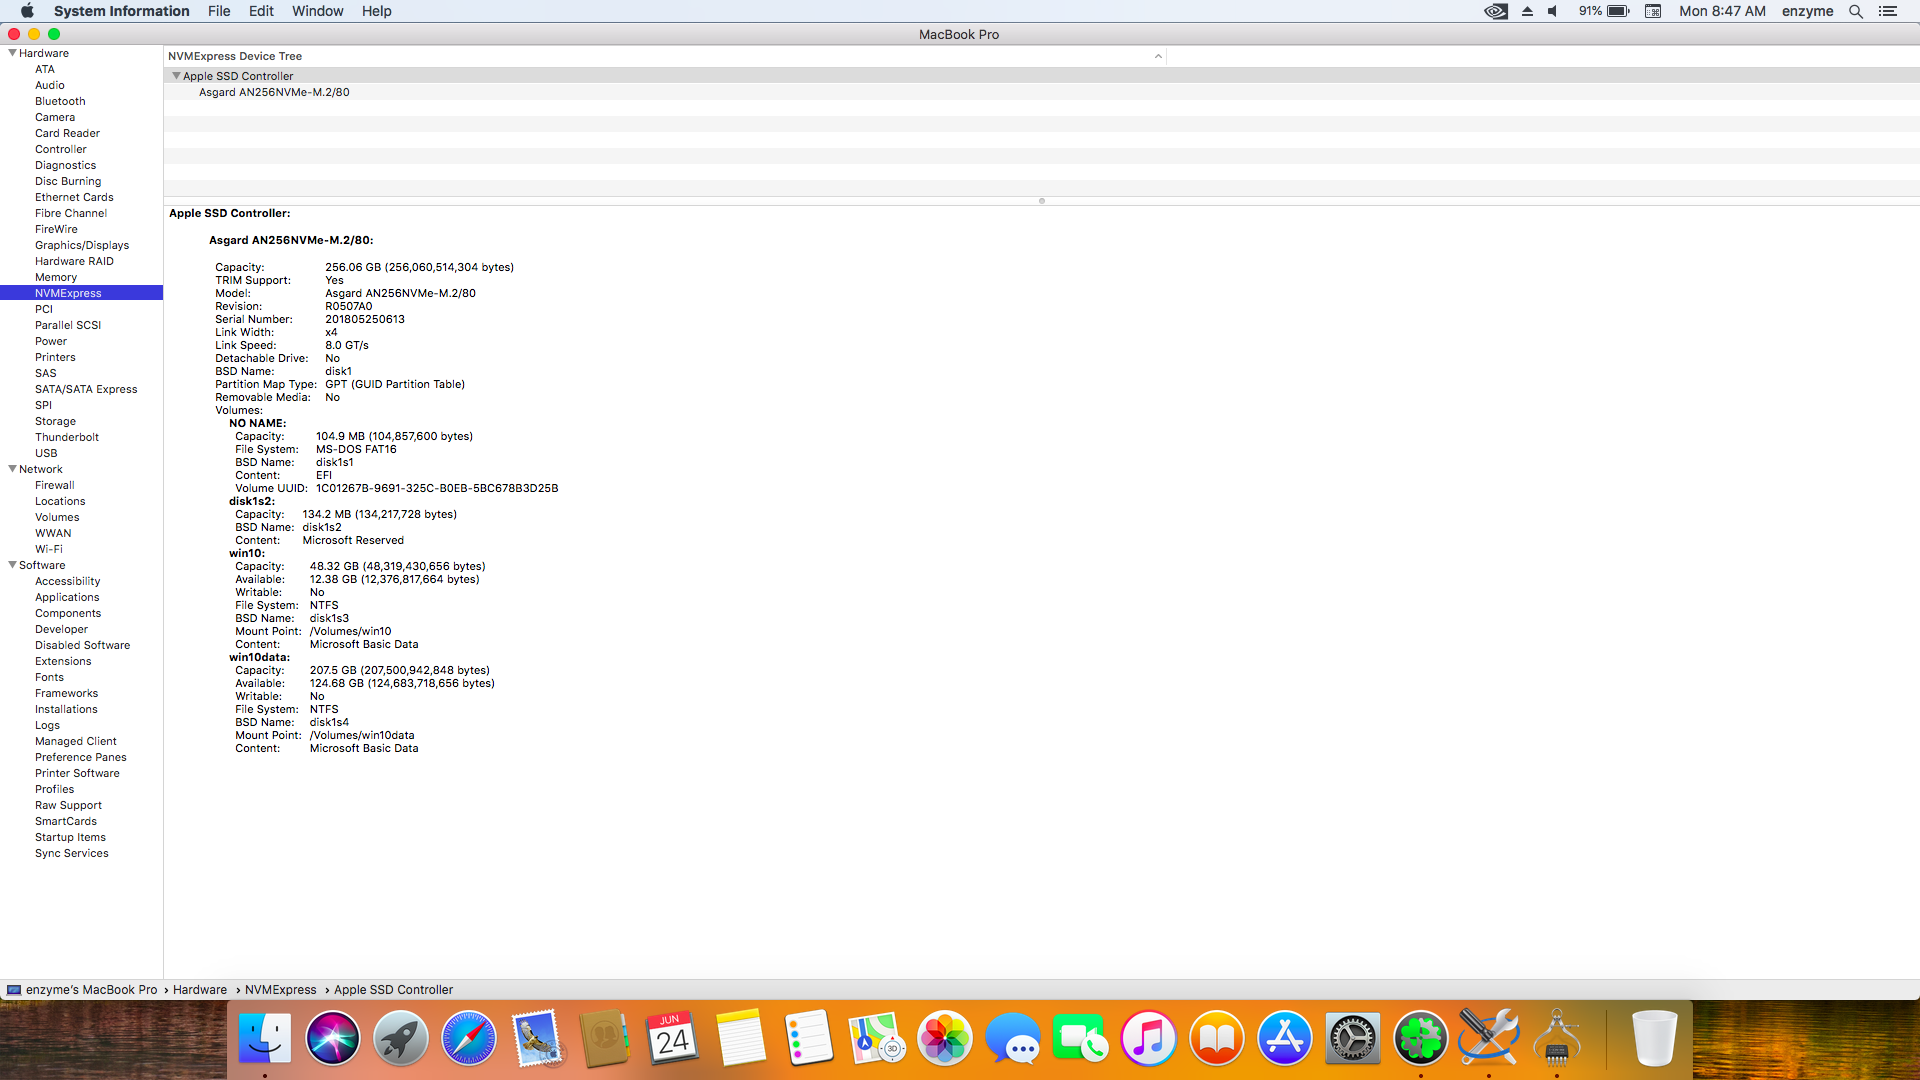This screenshot has width=1920, height=1080.
Task: Select Graphics/Displays in the sidebar
Action: [82, 245]
